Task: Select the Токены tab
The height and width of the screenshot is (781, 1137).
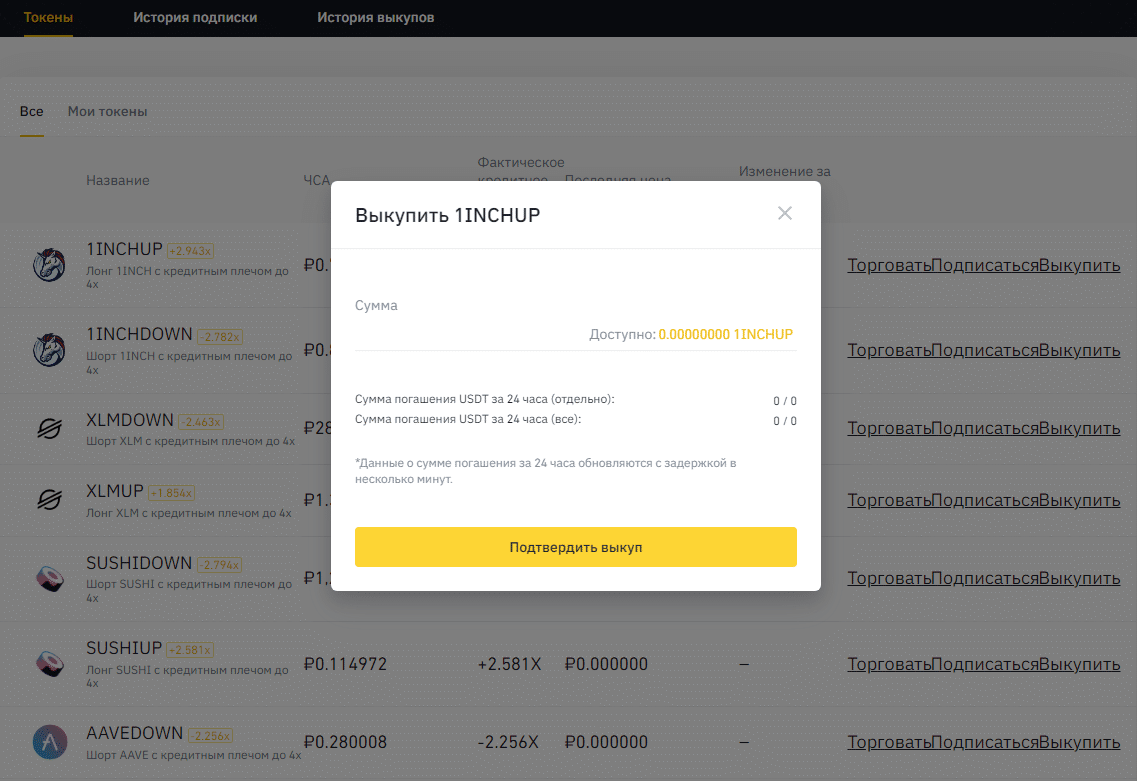Action: pyautogui.click(x=48, y=18)
